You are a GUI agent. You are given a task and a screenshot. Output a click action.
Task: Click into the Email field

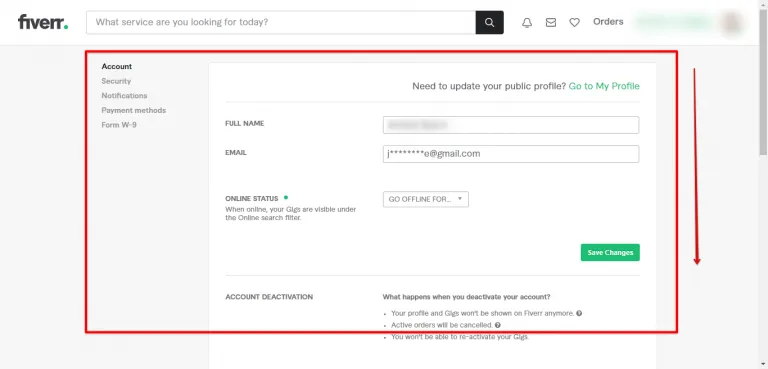click(511, 154)
